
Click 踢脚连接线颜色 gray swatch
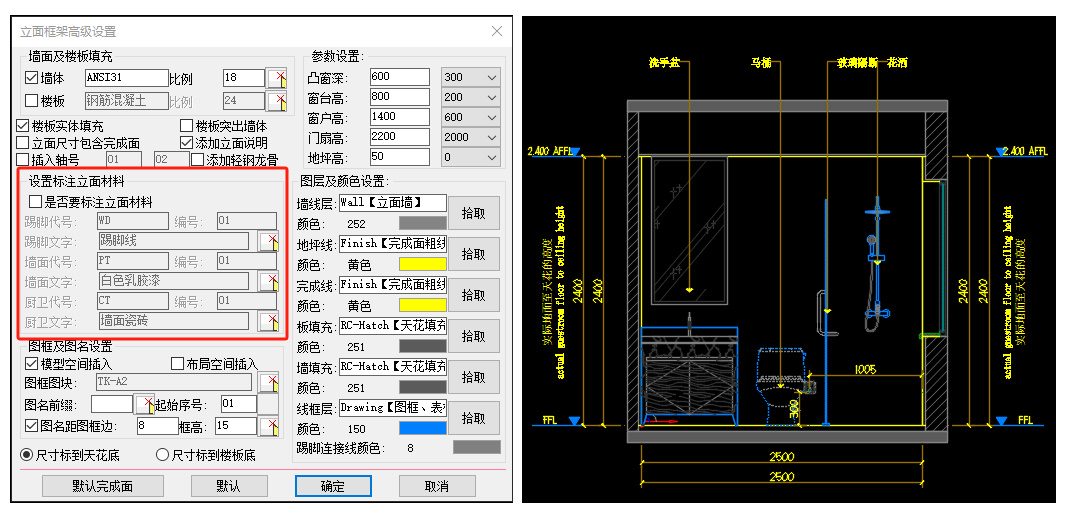[477, 447]
